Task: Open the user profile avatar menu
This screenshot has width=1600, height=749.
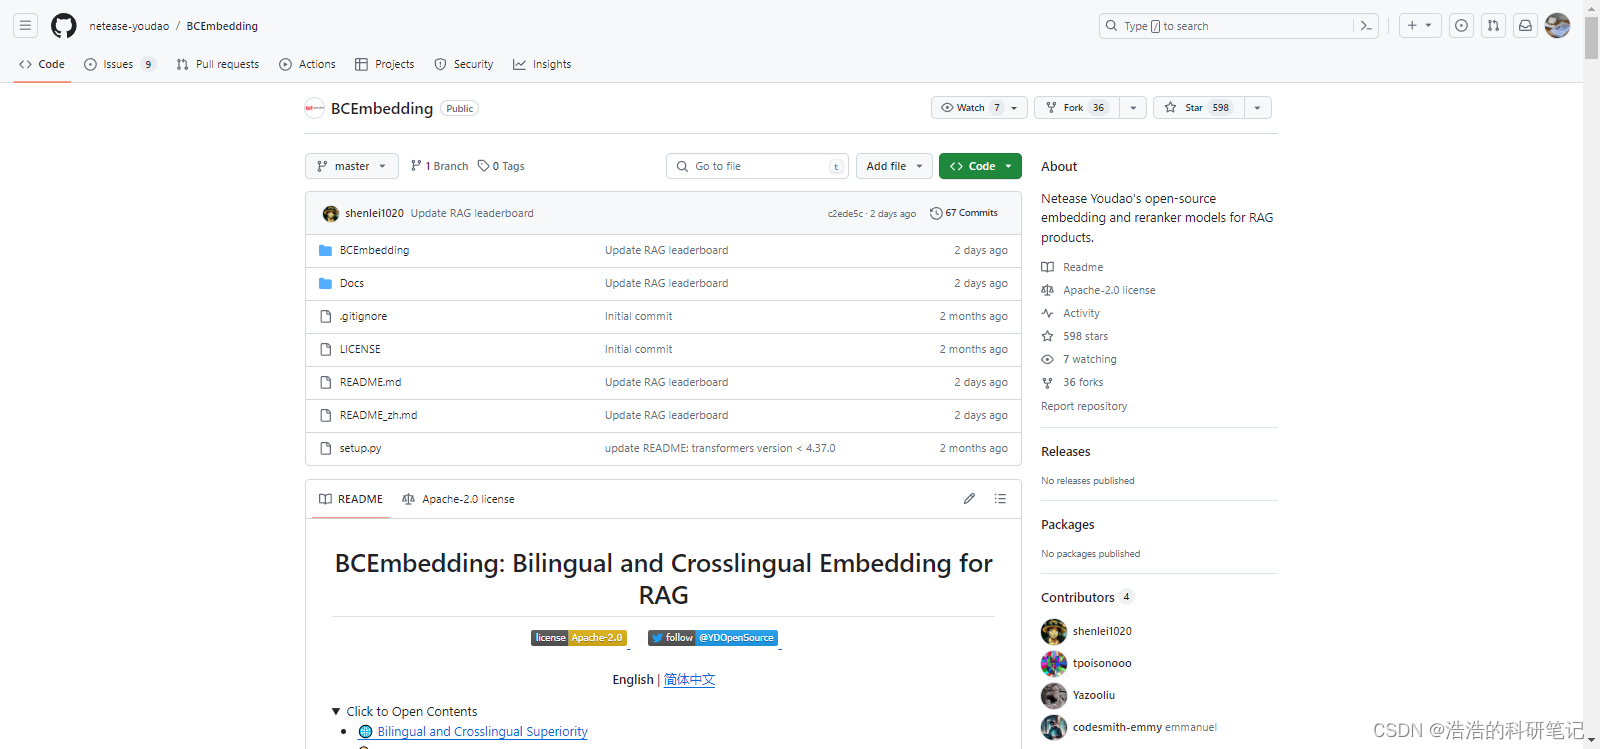Action: (1557, 26)
